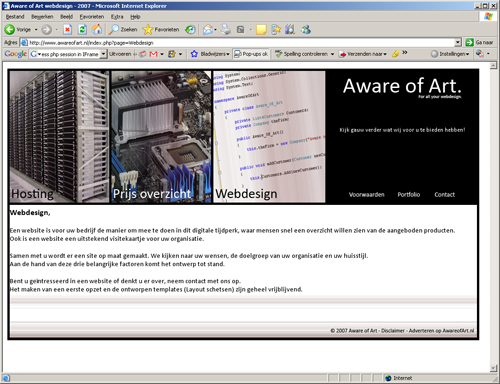The image size is (500, 384).
Task: Open the History clock icon
Action: [190, 30]
